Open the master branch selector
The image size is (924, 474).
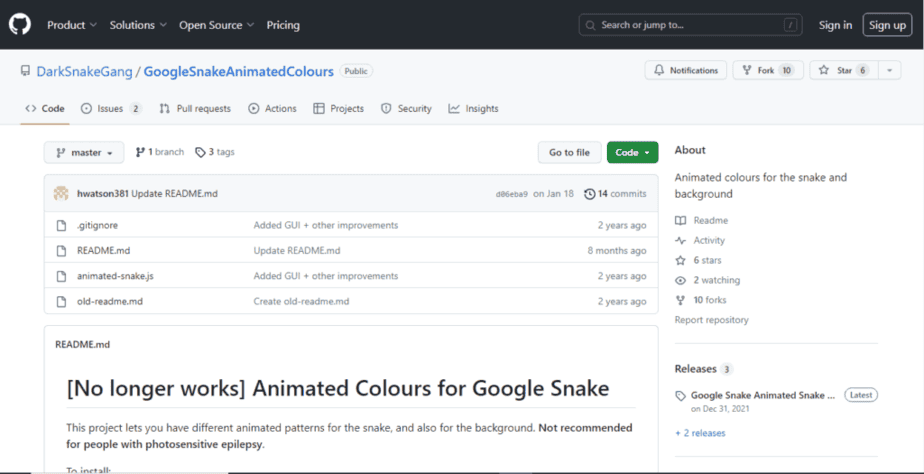(x=84, y=152)
